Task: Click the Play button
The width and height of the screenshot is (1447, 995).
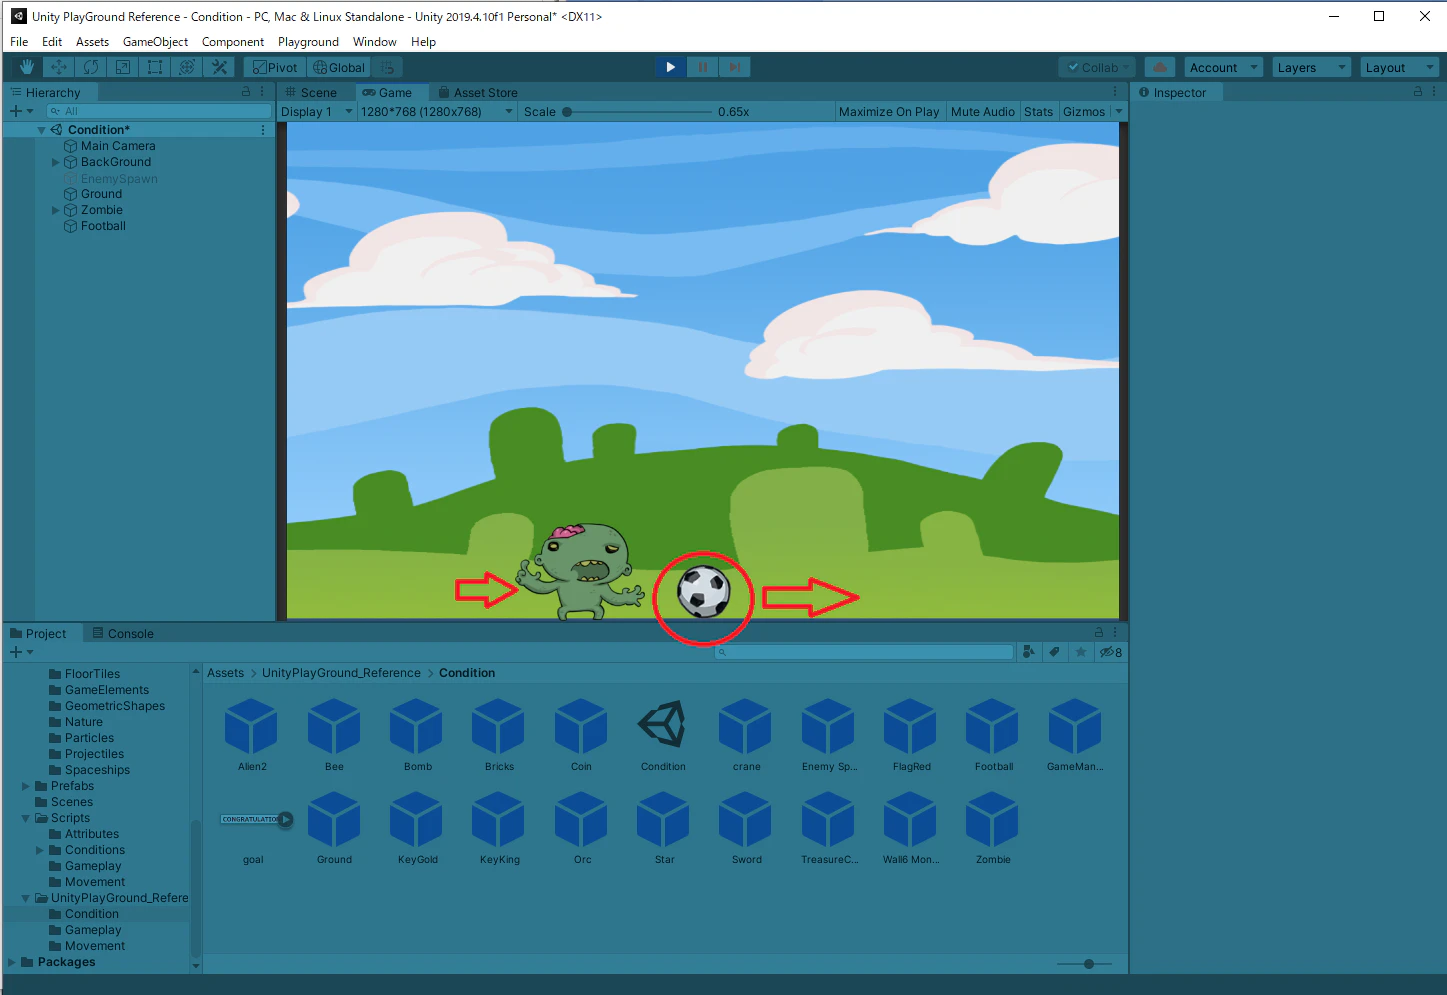Action: point(670,67)
